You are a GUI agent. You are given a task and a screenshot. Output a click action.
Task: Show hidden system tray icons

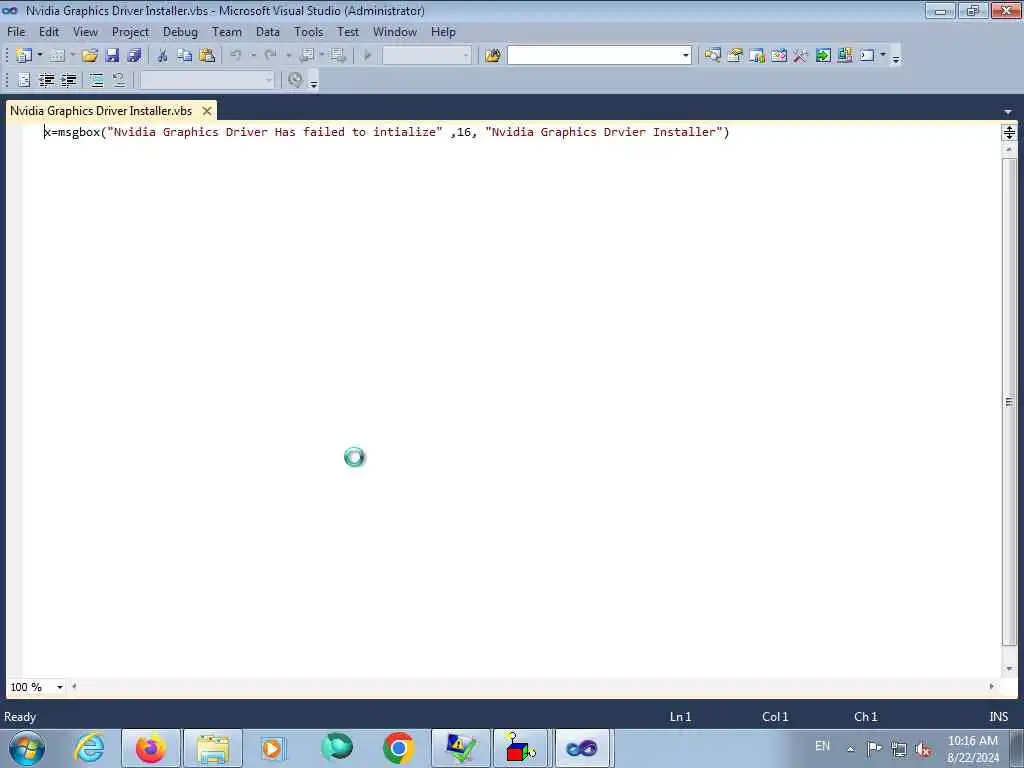(850, 749)
